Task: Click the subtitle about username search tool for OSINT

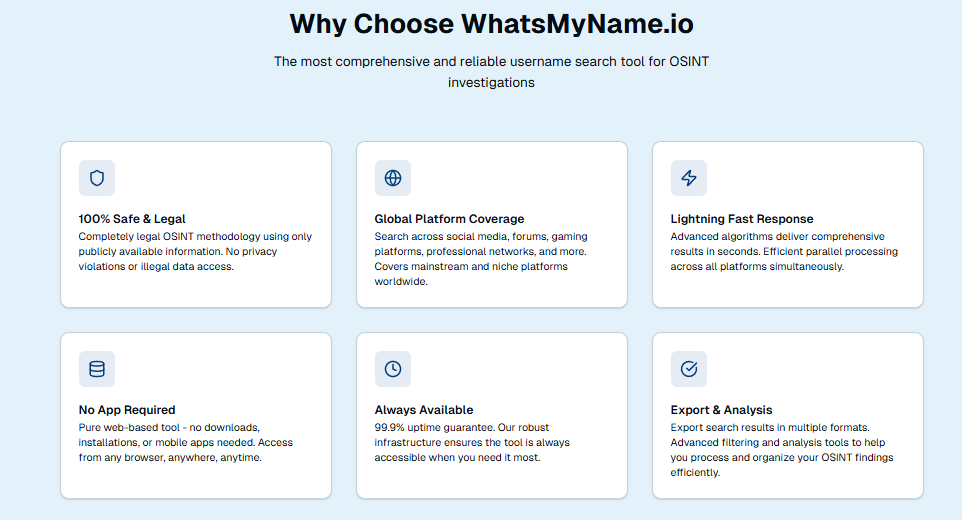Action: pos(491,72)
